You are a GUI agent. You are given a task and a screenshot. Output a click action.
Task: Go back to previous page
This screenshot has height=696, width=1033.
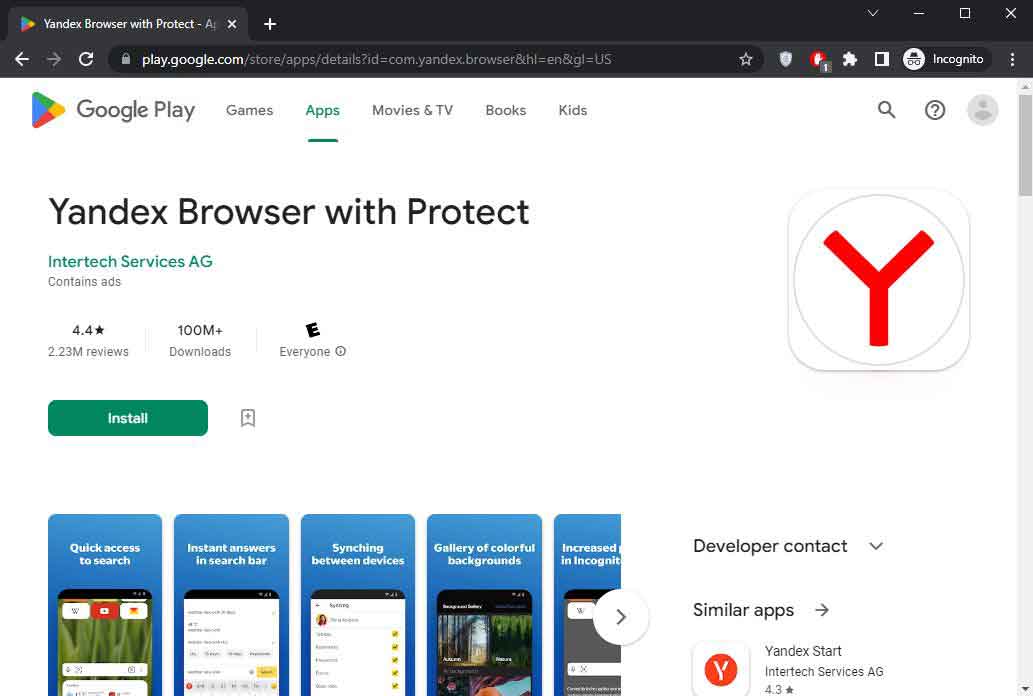click(x=22, y=59)
